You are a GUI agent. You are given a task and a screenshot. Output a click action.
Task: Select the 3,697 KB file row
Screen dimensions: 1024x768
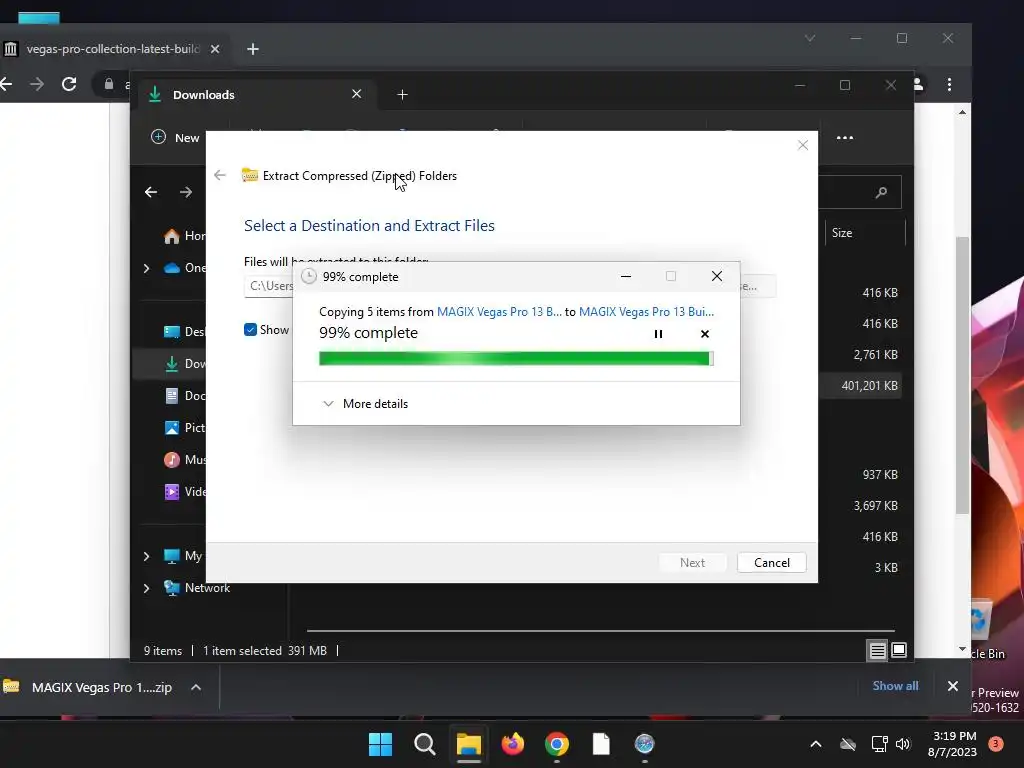coord(861,505)
